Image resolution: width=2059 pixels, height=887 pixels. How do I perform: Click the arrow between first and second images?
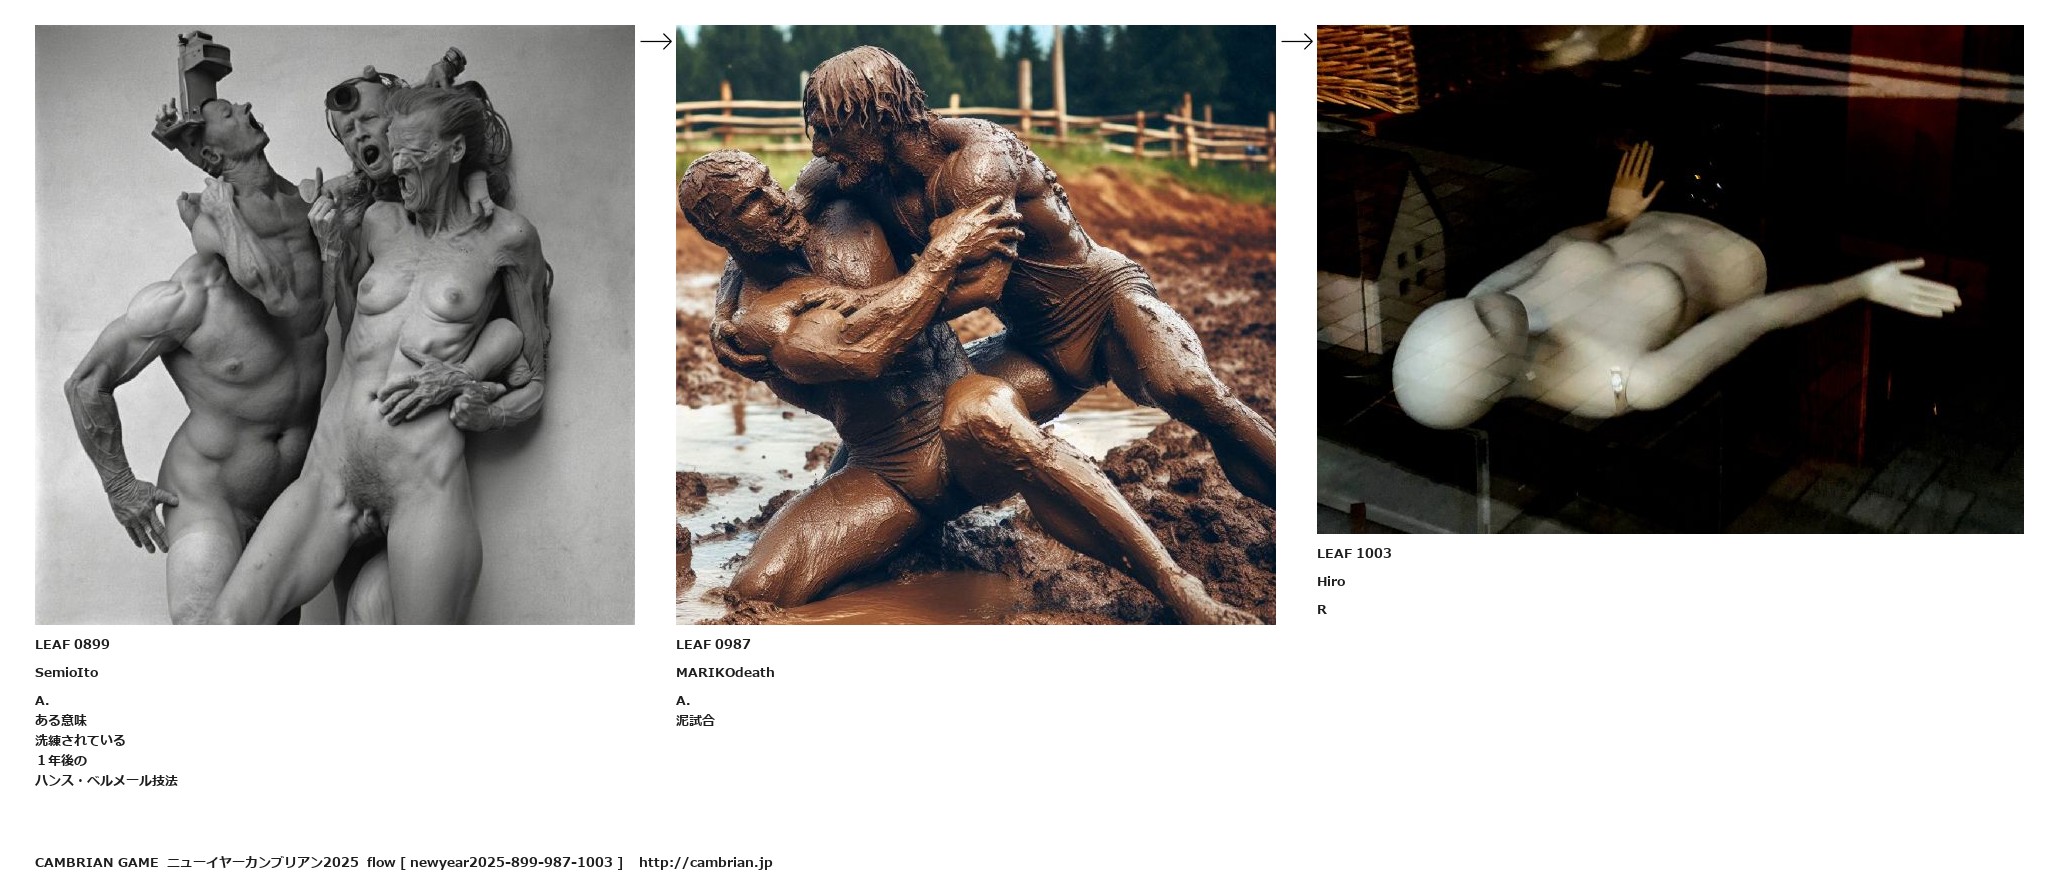pos(656,41)
